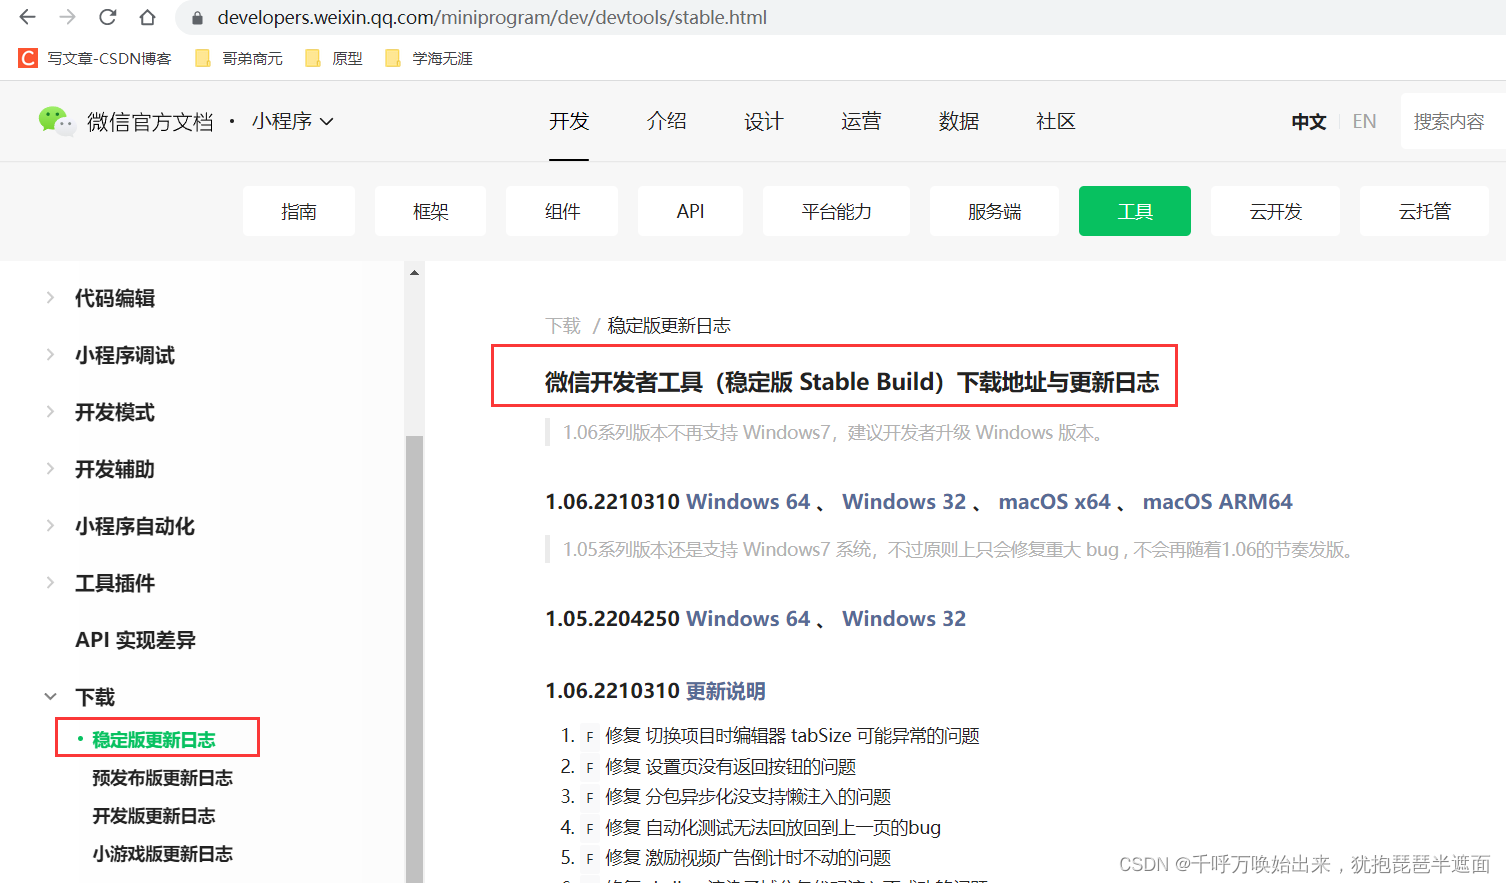Select 稳定版更新日志 in sidebar
Screen dimensions: 1506x883
tap(154, 740)
